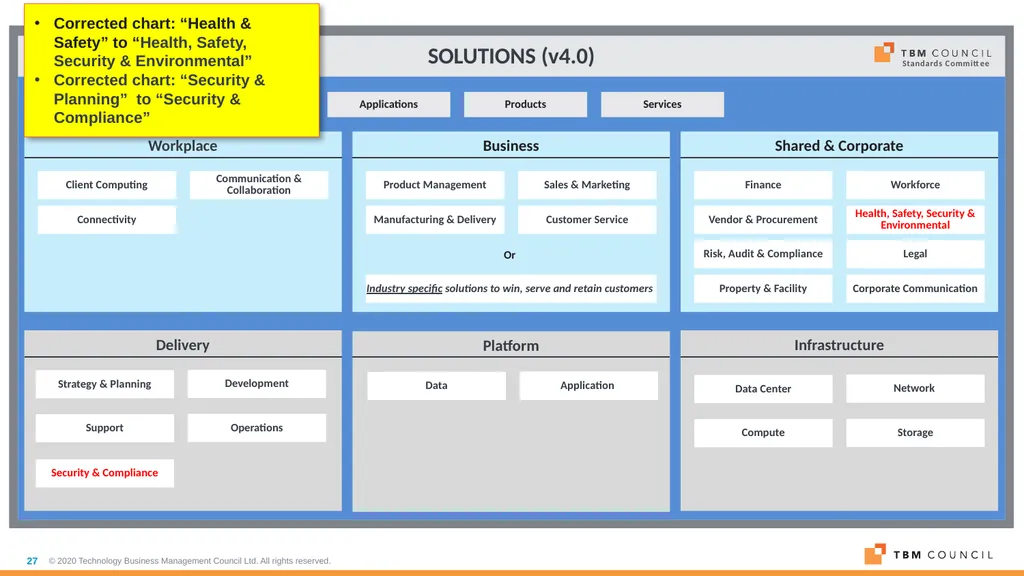Click the Compute box
Image resolution: width=1024 pixels, height=576 pixels.
click(763, 432)
